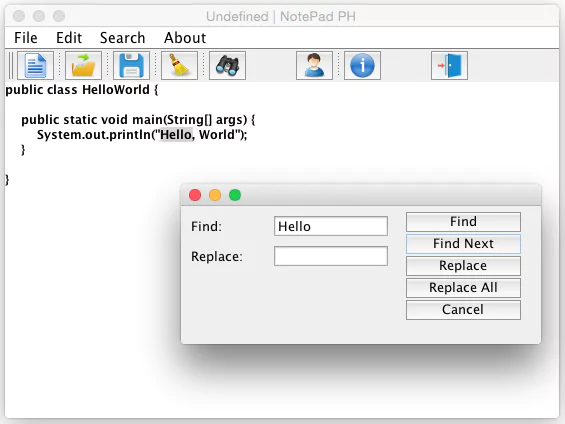Click the empty Replace input field
Image resolution: width=565 pixels, height=424 pixels.
[331, 256]
